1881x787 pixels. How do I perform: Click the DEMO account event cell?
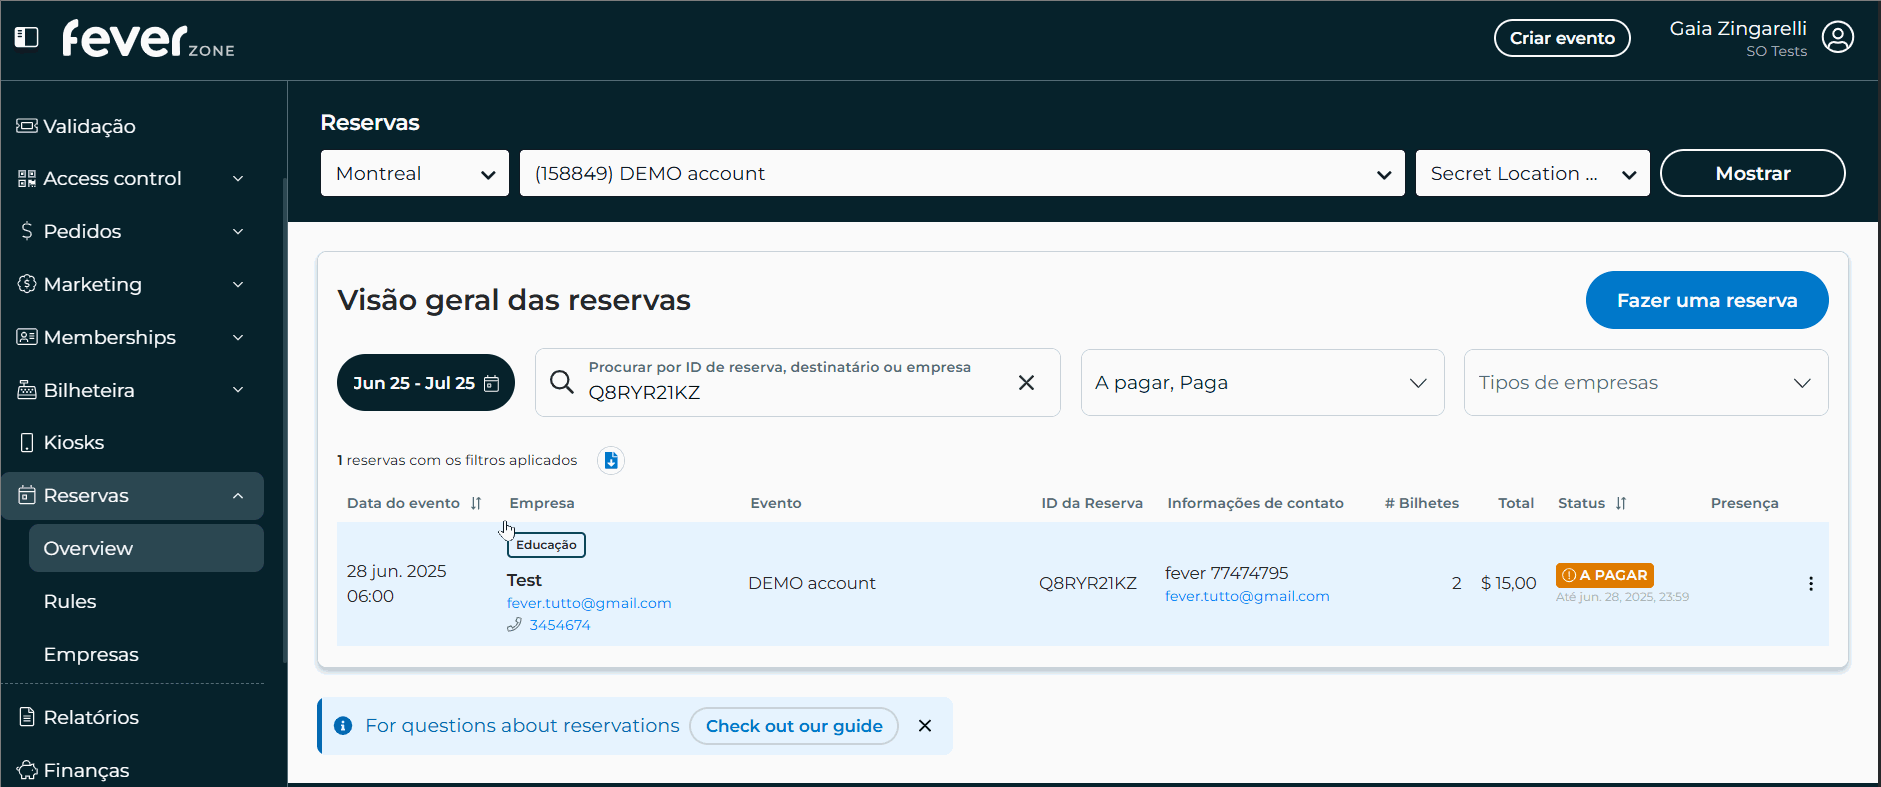click(812, 583)
